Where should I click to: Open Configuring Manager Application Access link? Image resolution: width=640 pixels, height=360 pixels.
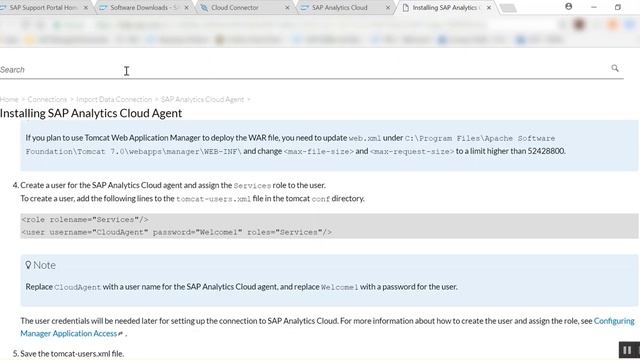coord(327,327)
